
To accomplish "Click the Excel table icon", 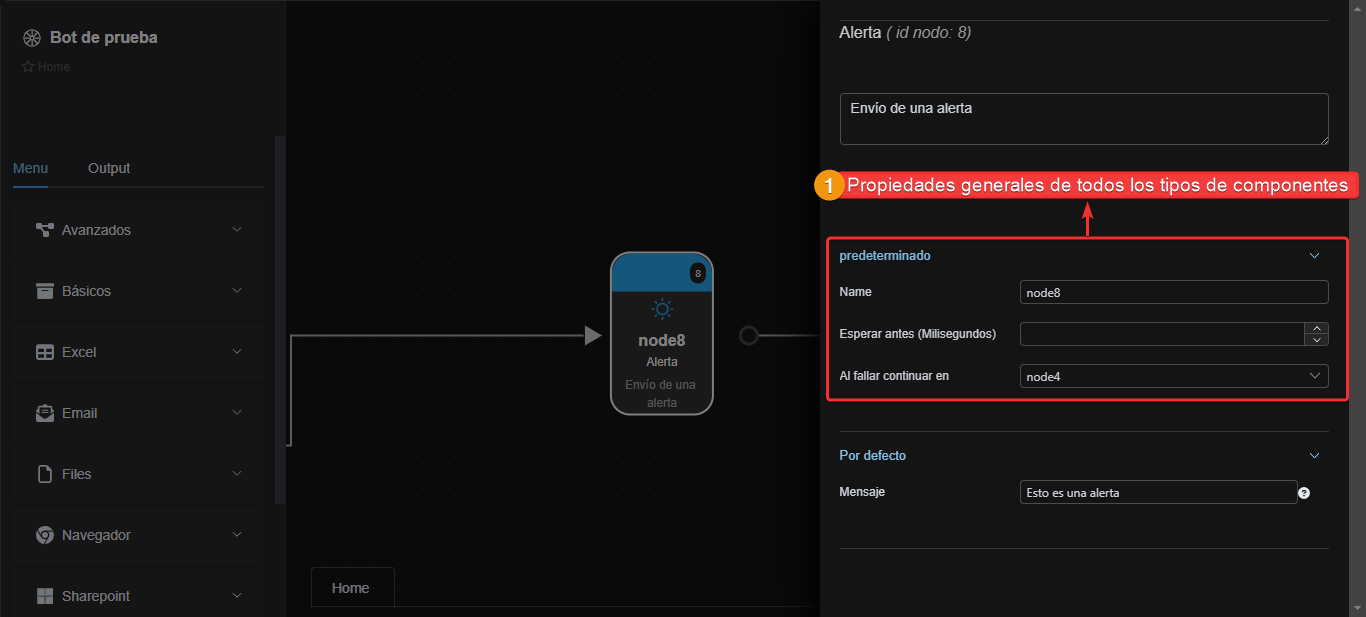I will pyautogui.click(x=44, y=352).
